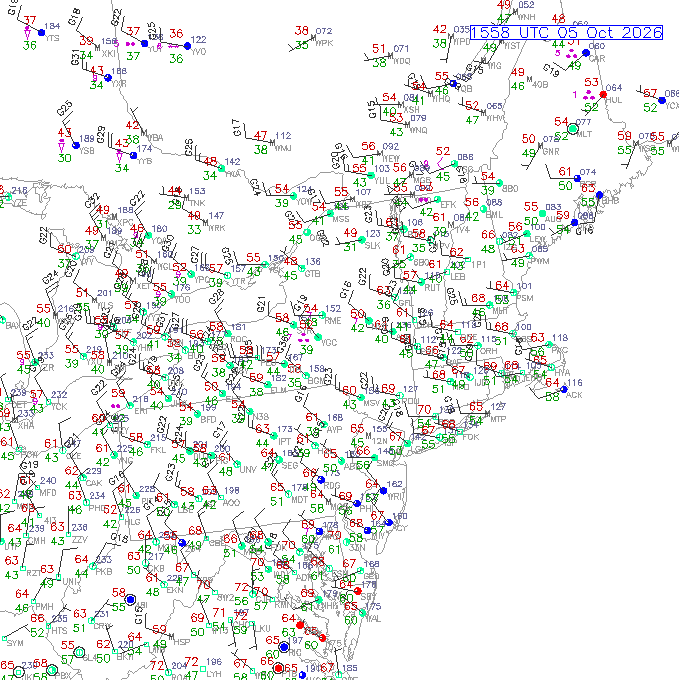Click the open square station marker at LYH
The width and height of the screenshot is (680, 680).
click(202, 669)
